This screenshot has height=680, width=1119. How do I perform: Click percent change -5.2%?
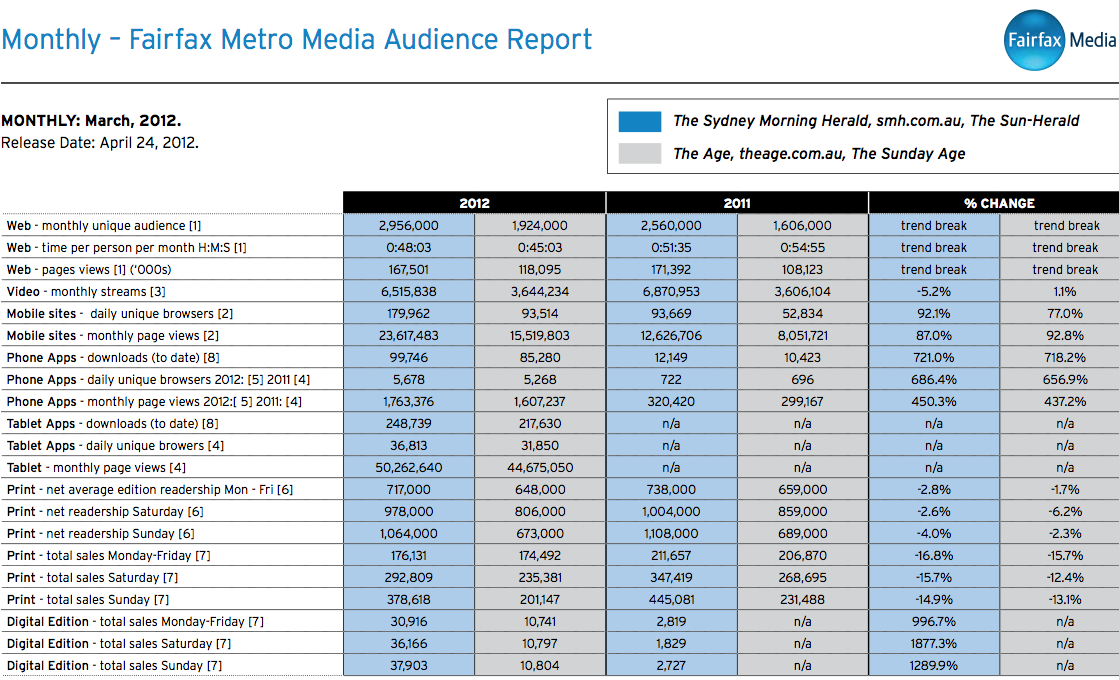(x=933, y=292)
